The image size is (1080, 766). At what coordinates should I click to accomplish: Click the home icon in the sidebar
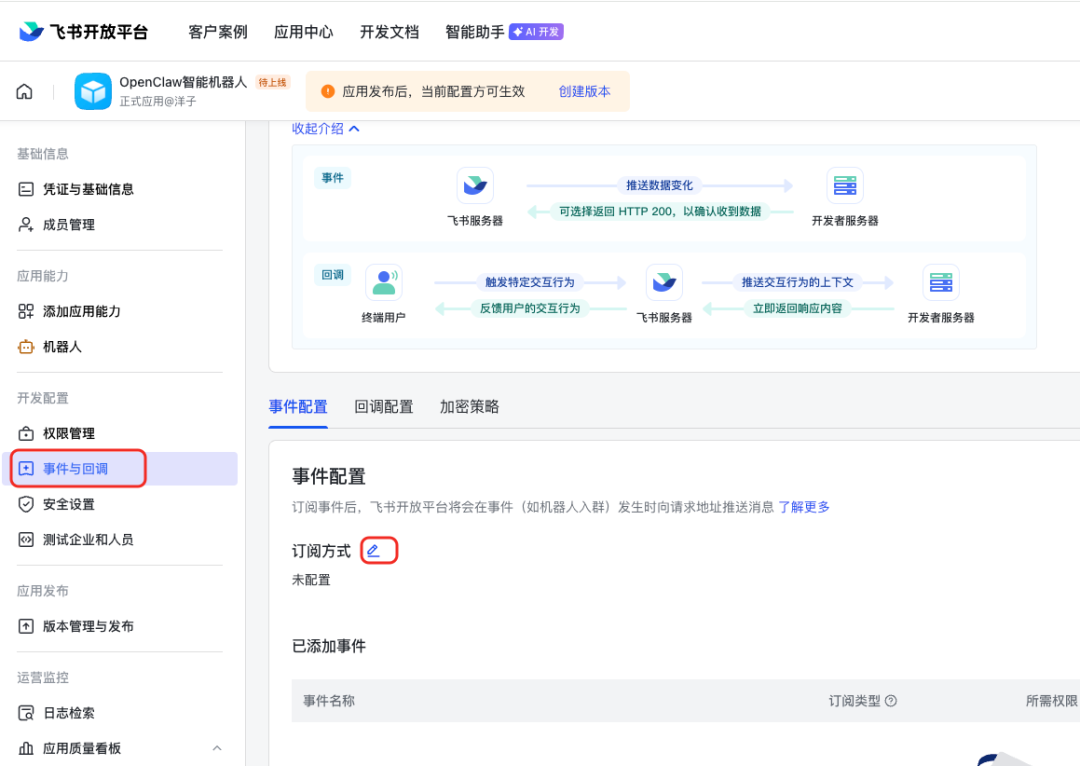point(24,90)
